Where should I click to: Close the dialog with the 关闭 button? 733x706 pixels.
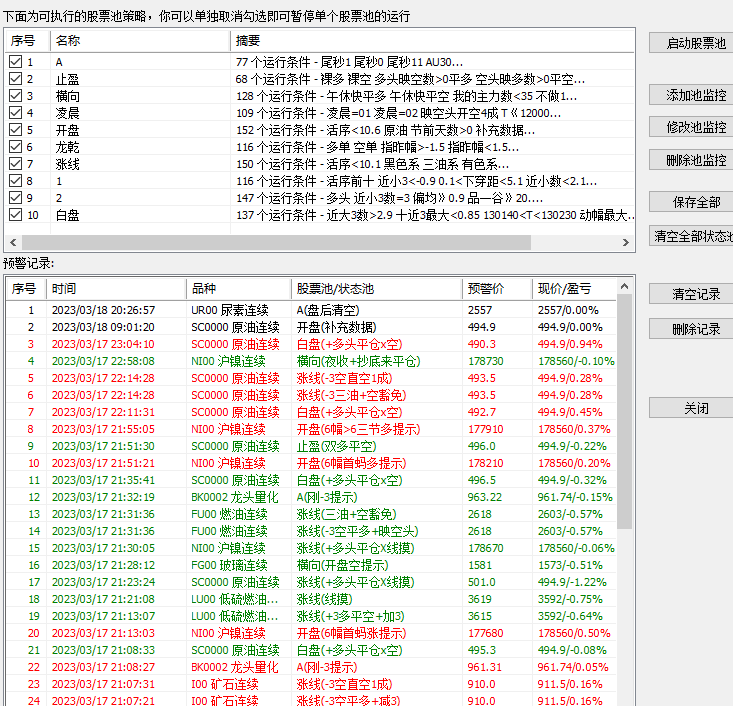692,409
